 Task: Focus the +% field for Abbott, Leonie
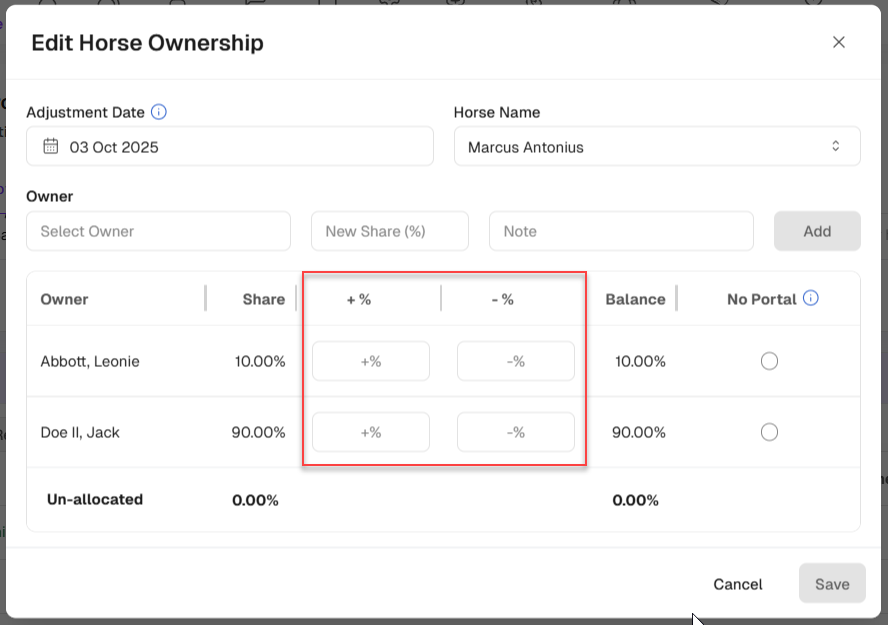pos(370,361)
